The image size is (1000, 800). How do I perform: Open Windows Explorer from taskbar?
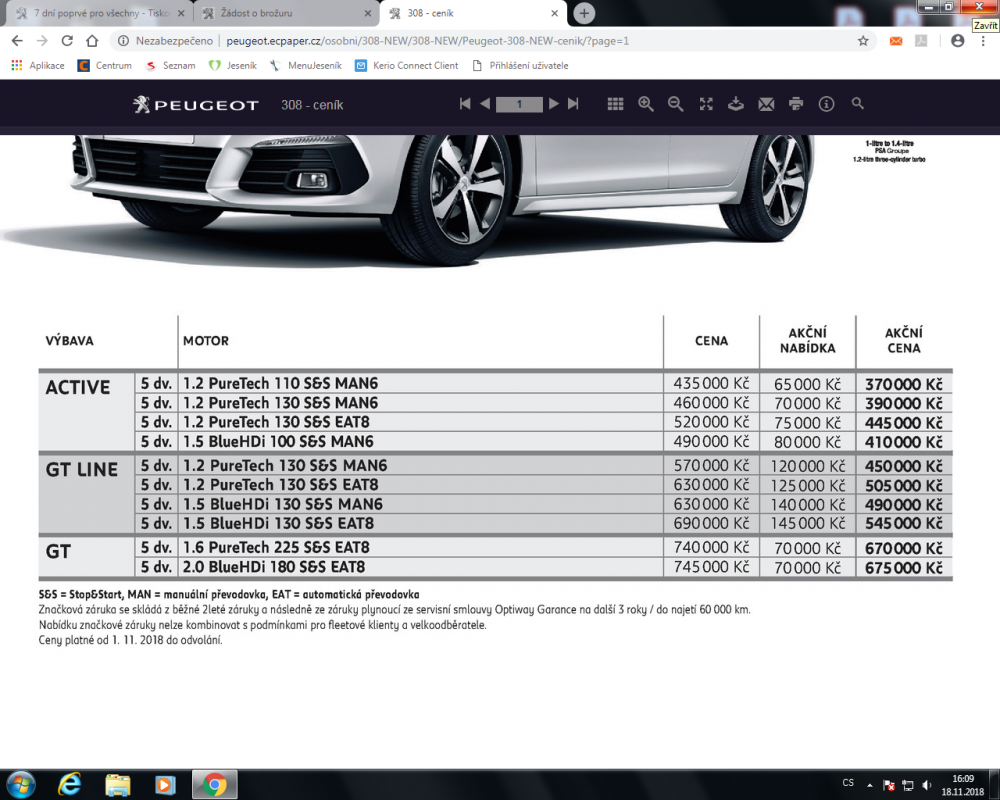point(117,785)
